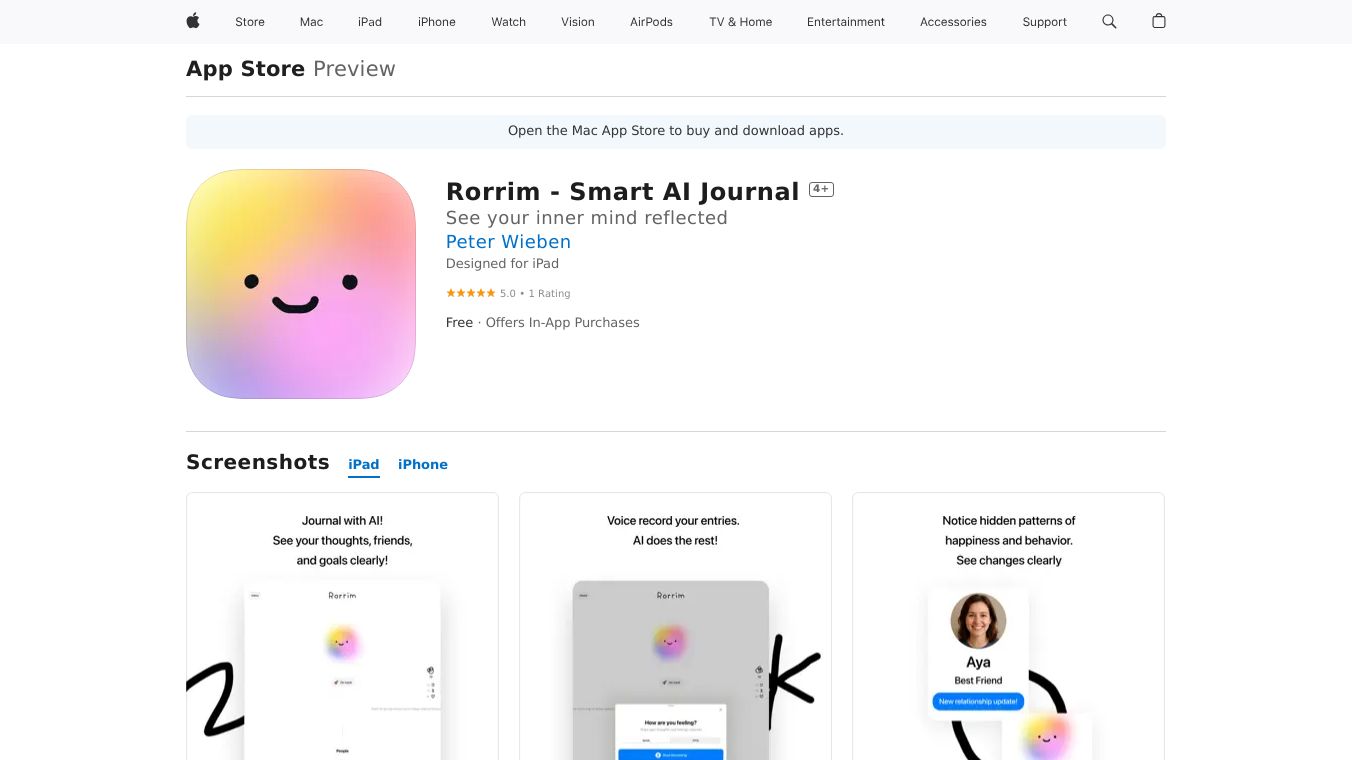Click the Apple logo icon
The width and height of the screenshot is (1352, 760).
point(193,21)
